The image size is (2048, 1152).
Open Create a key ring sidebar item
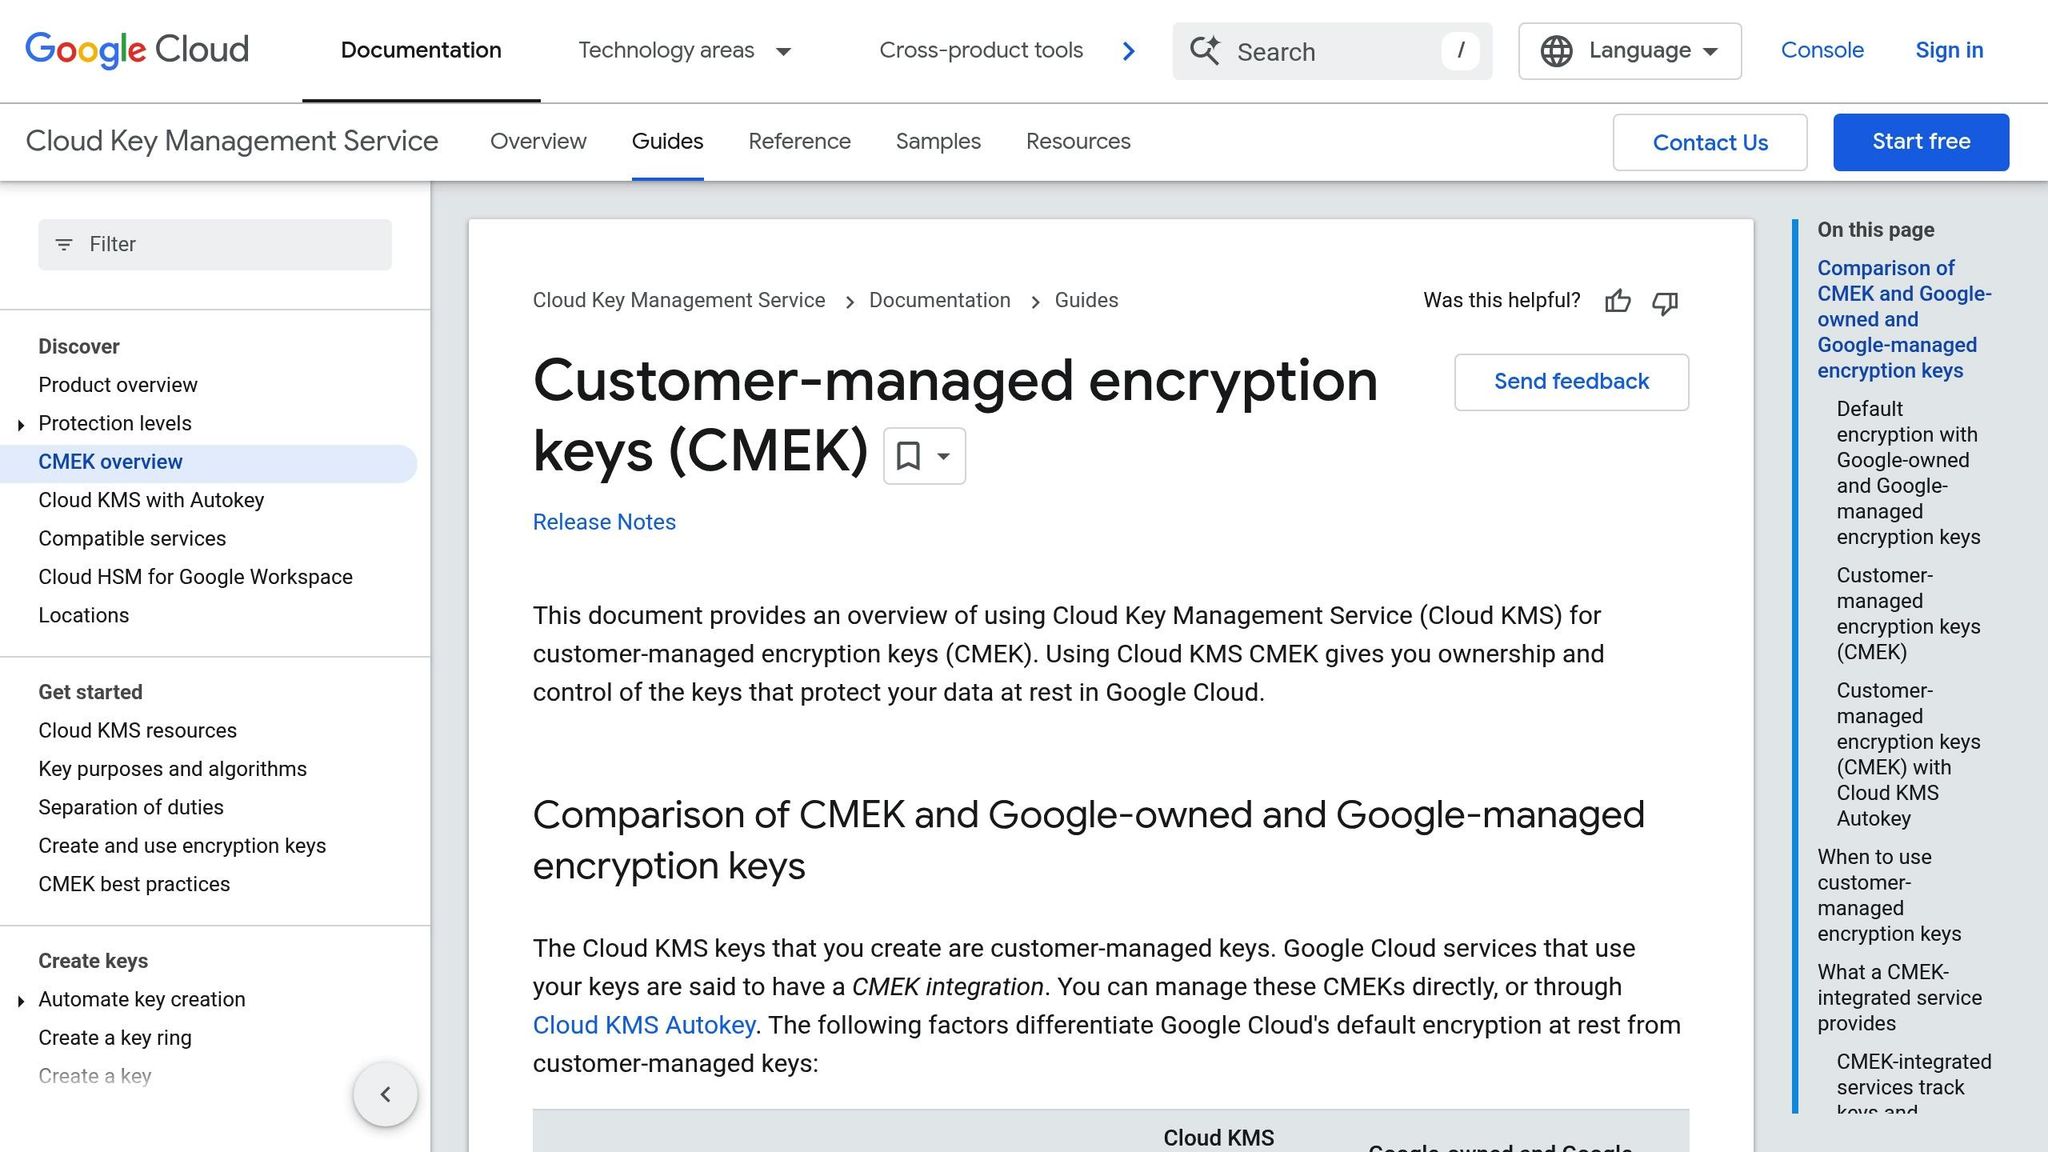click(115, 1038)
